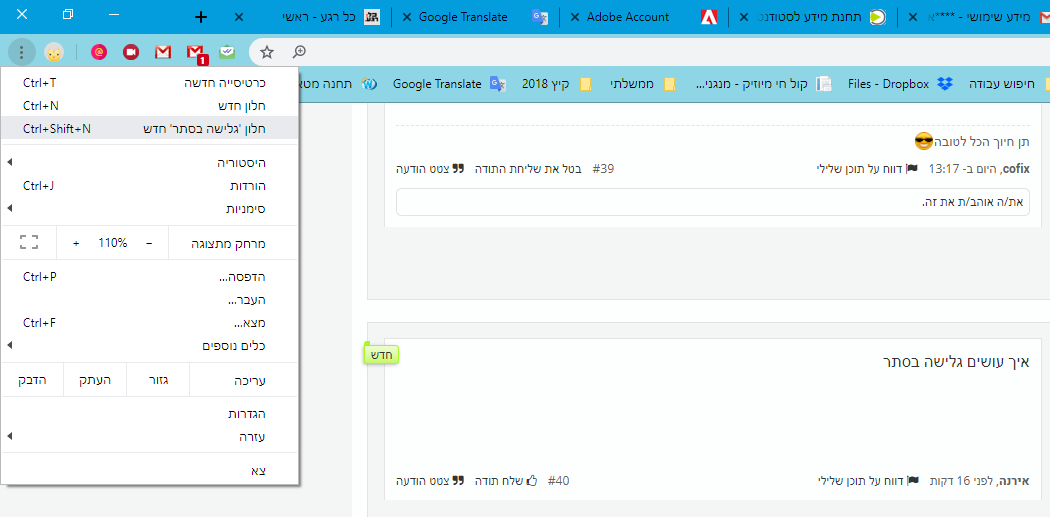Screen dimensions: 1050x517
Task: Open הגדרות (settings) from the menu
Action: pos(150,414)
